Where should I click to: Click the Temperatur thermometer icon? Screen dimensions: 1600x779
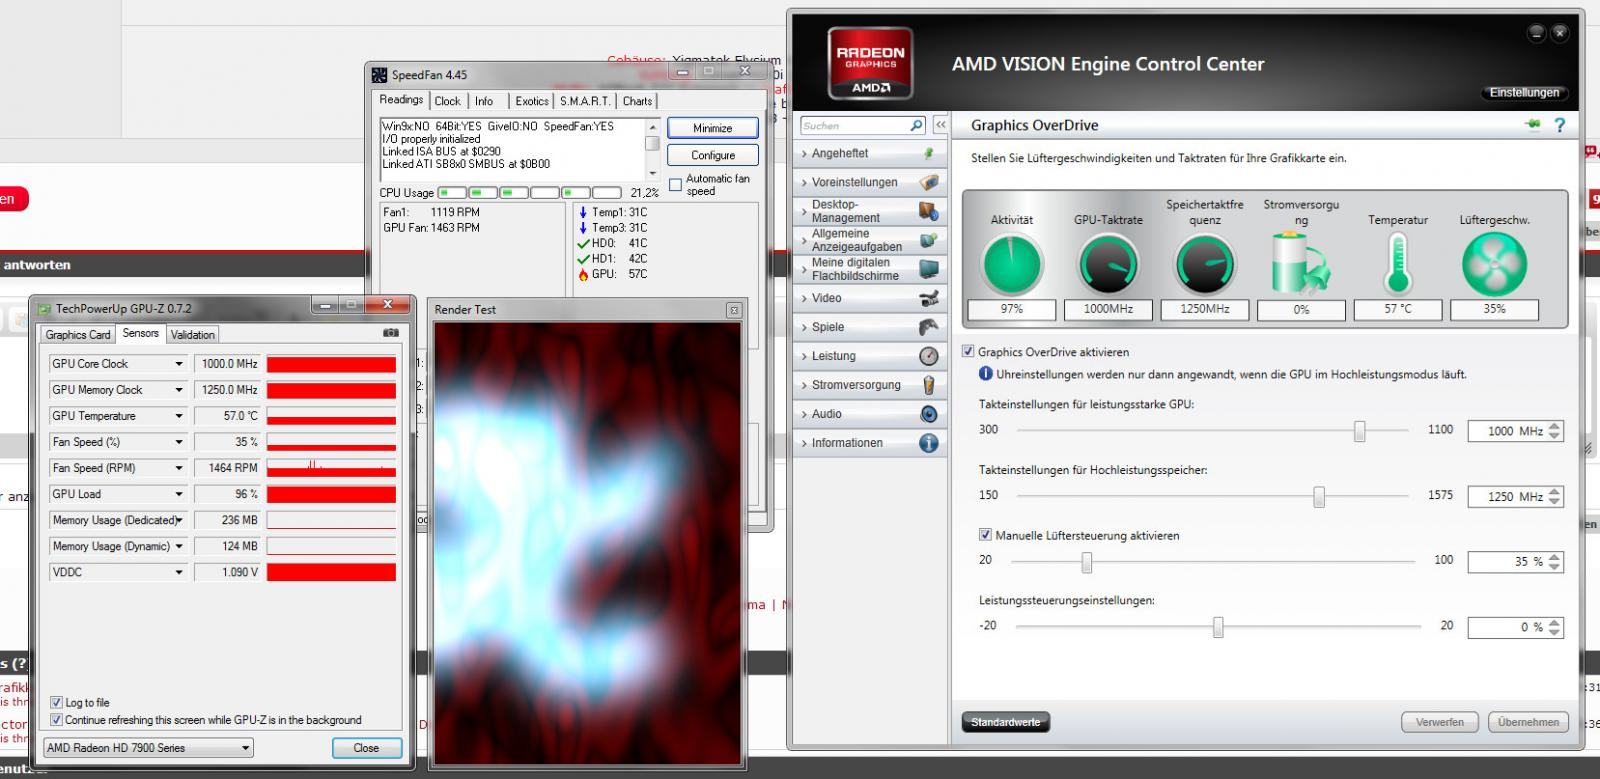tap(1398, 263)
